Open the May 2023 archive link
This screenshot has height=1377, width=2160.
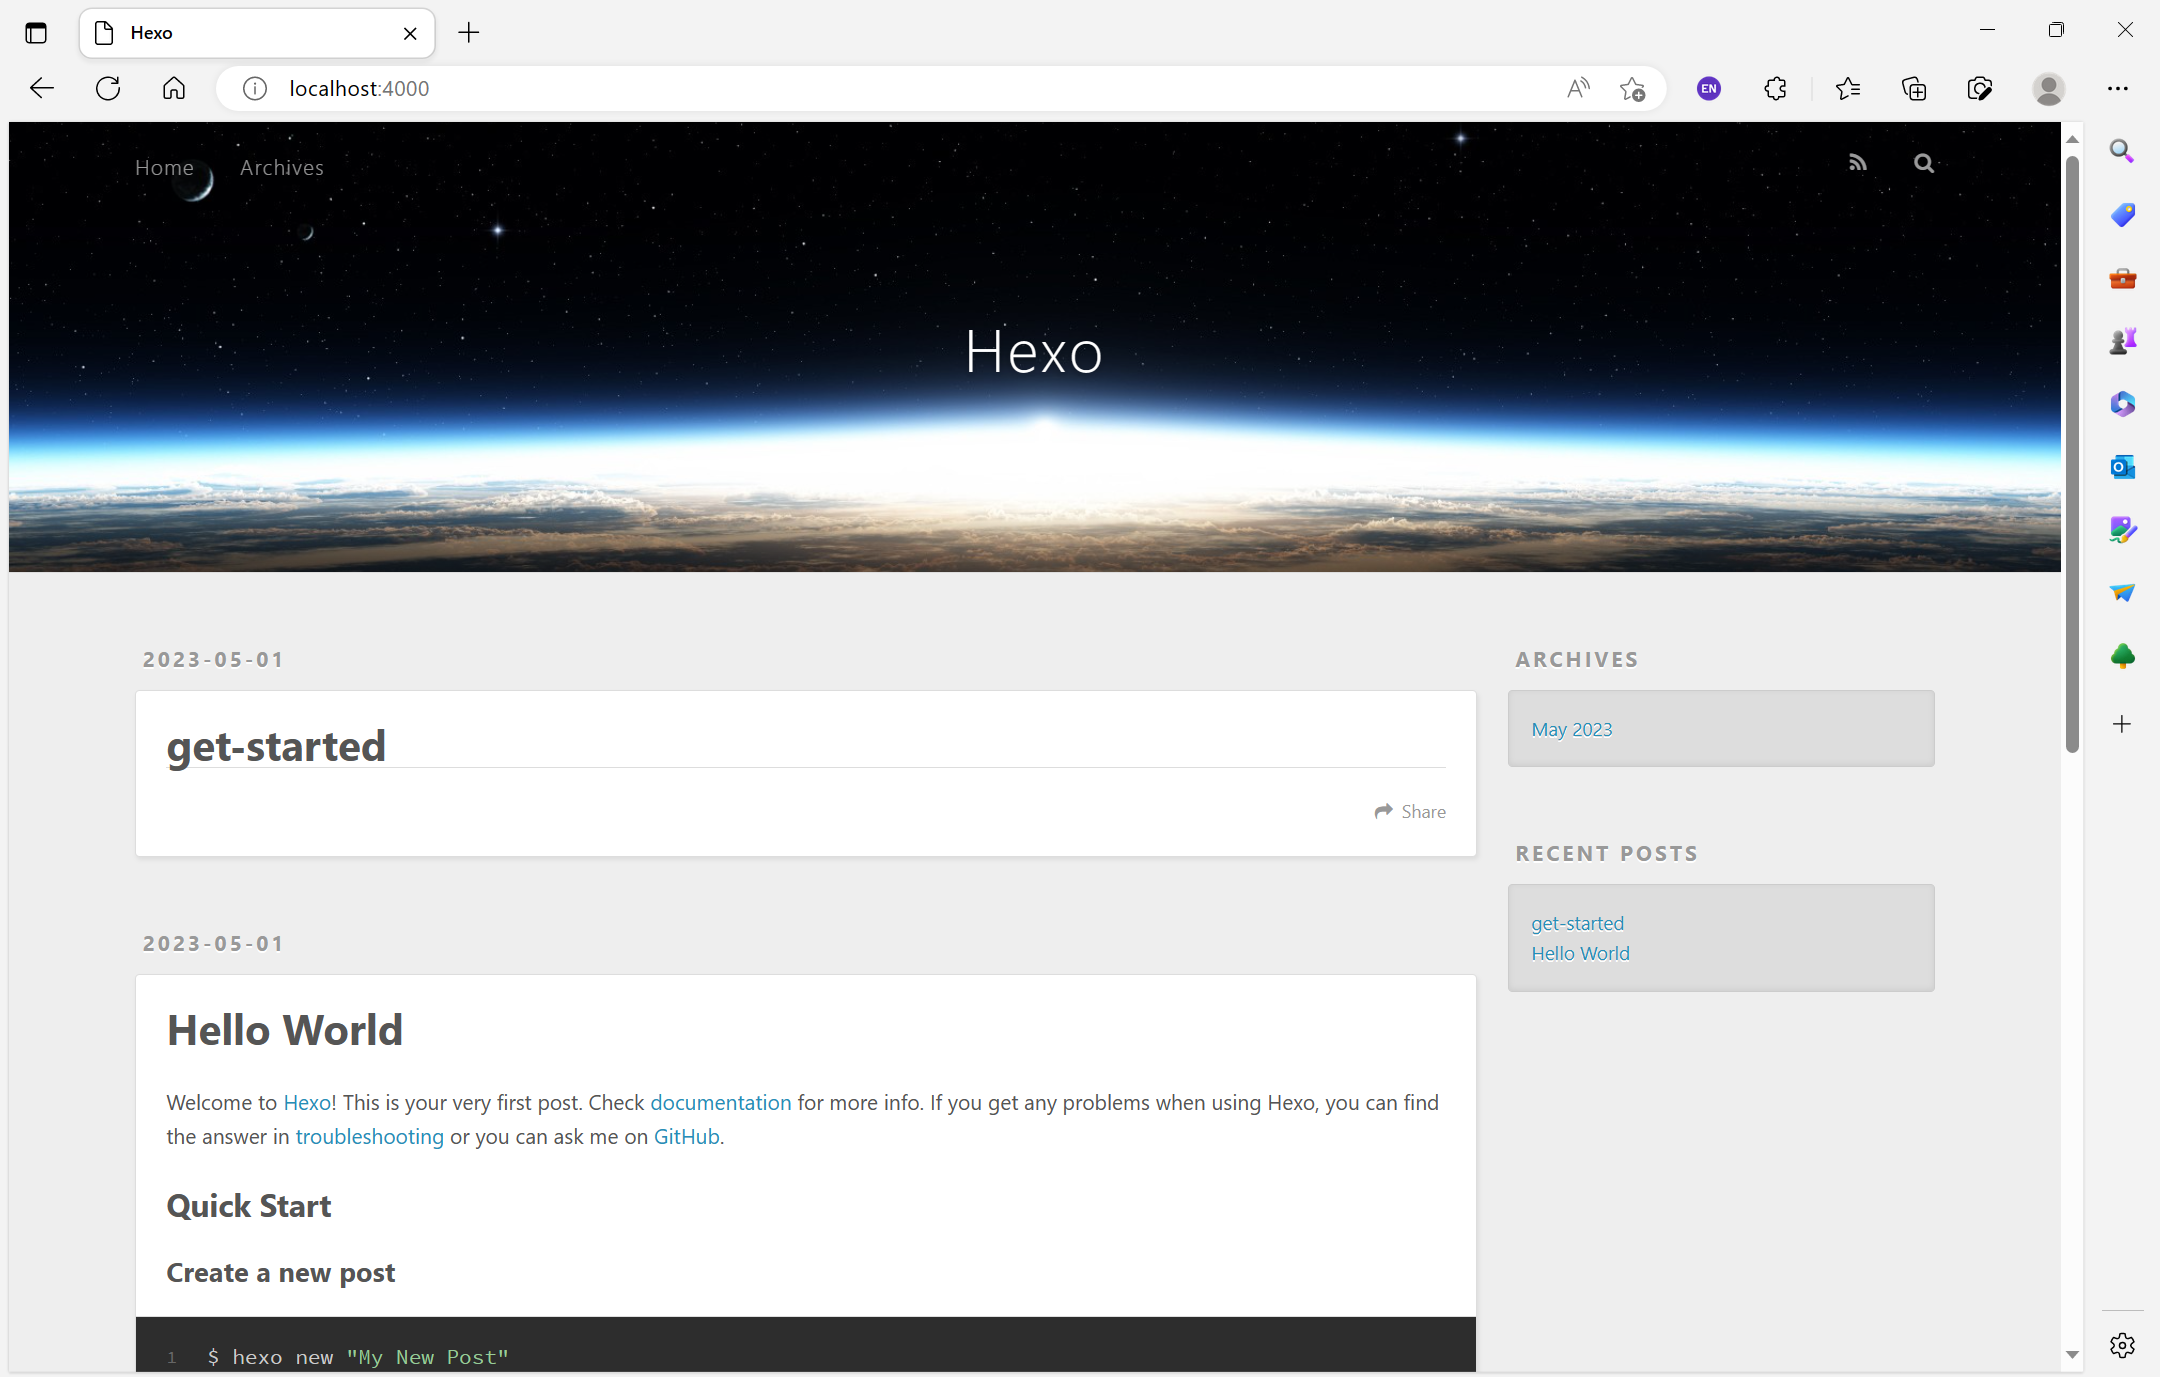1571,730
